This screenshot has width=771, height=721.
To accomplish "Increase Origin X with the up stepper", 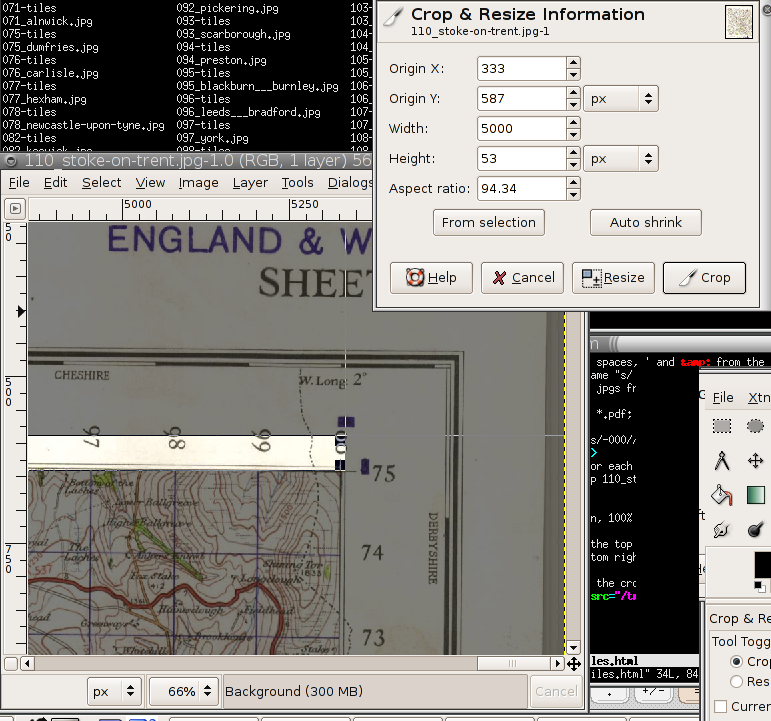I will pyautogui.click(x=573, y=62).
